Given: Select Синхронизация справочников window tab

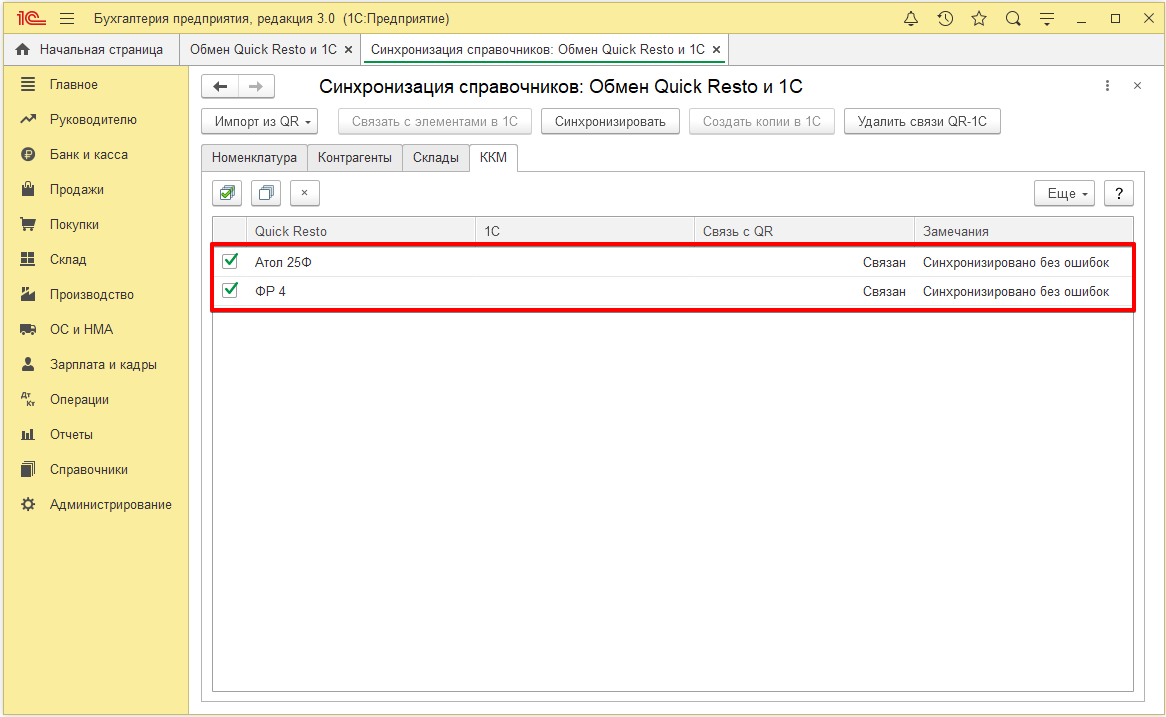Looking at the screenshot, I should click(538, 49).
